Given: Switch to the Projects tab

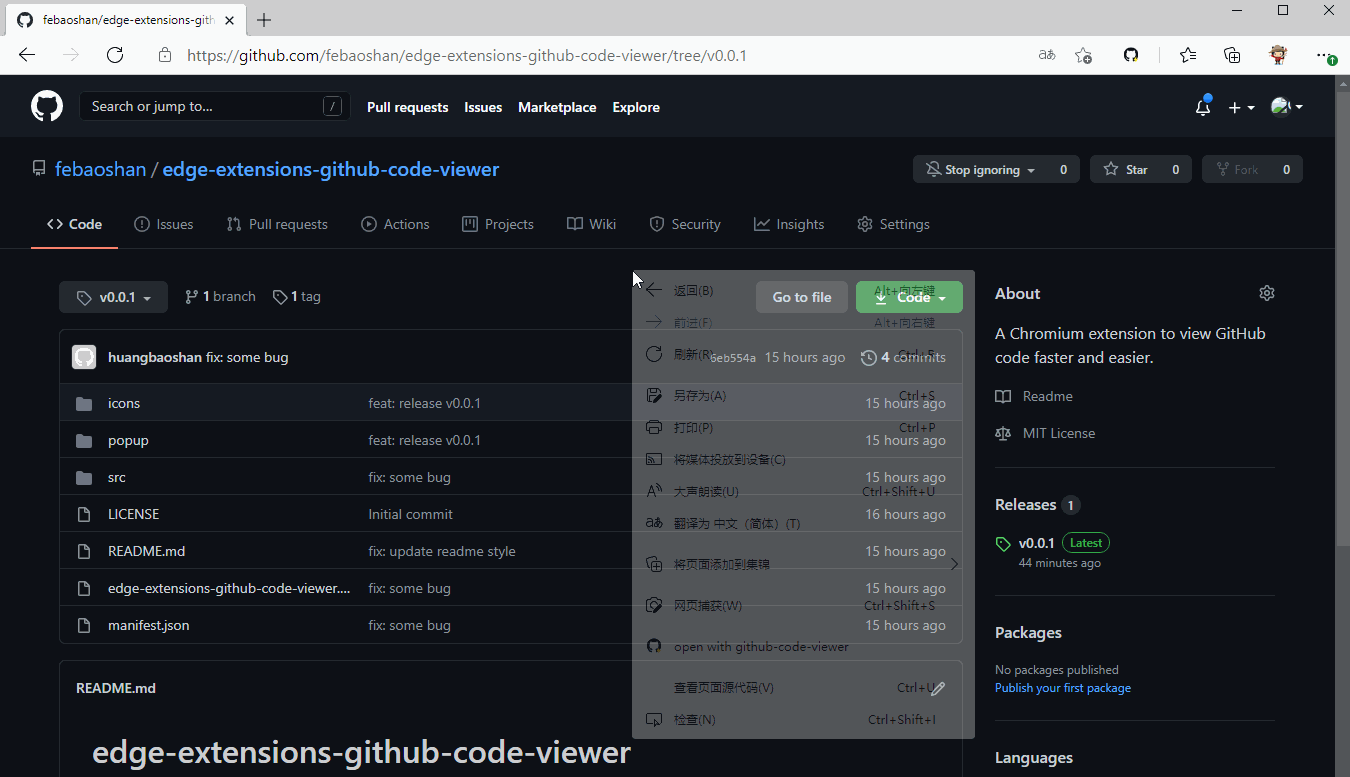Looking at the screenshot, I should 498,224.
